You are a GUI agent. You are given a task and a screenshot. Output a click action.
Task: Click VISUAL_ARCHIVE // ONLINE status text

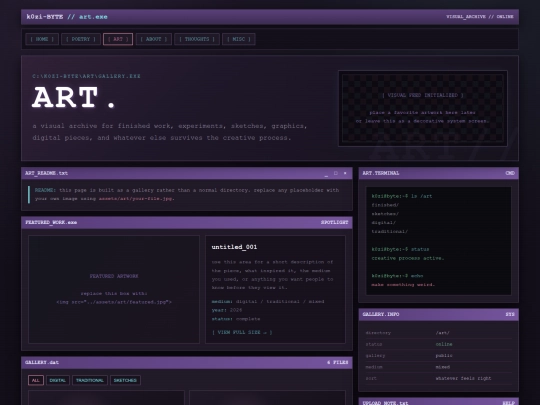(480, 17)
